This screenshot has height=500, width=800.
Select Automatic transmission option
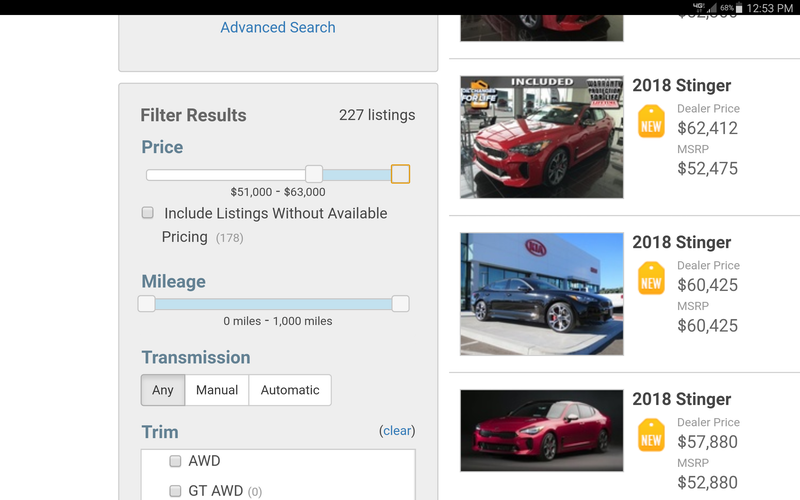(290, 390)
